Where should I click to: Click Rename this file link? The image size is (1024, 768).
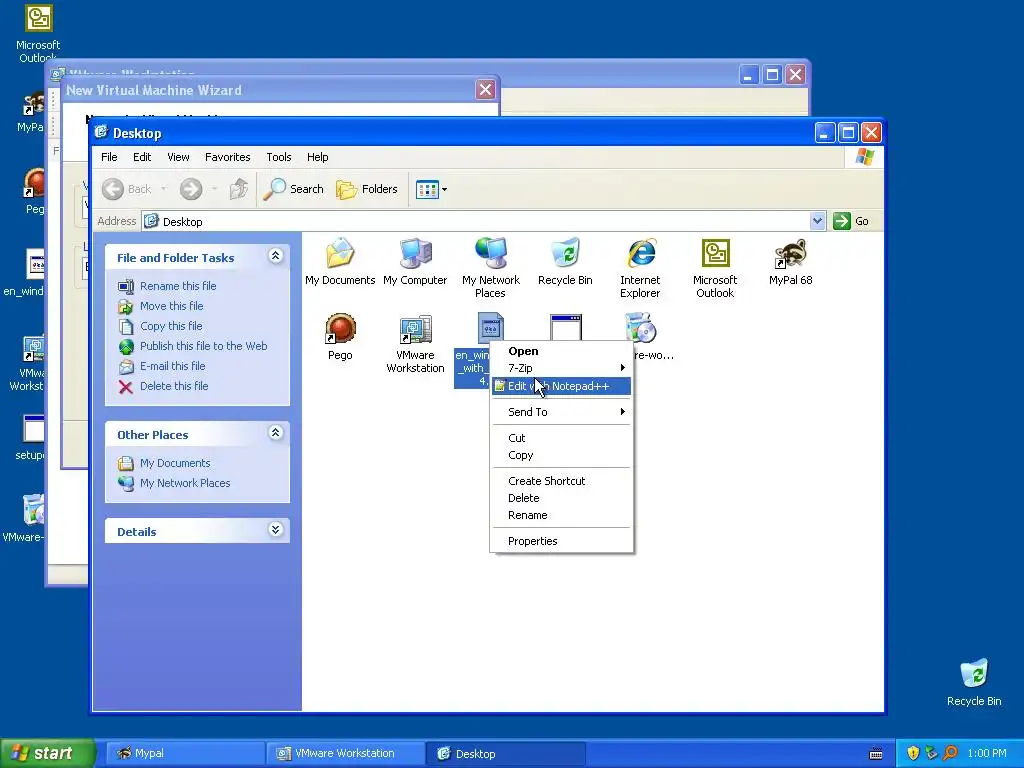(x=178, y=286)
